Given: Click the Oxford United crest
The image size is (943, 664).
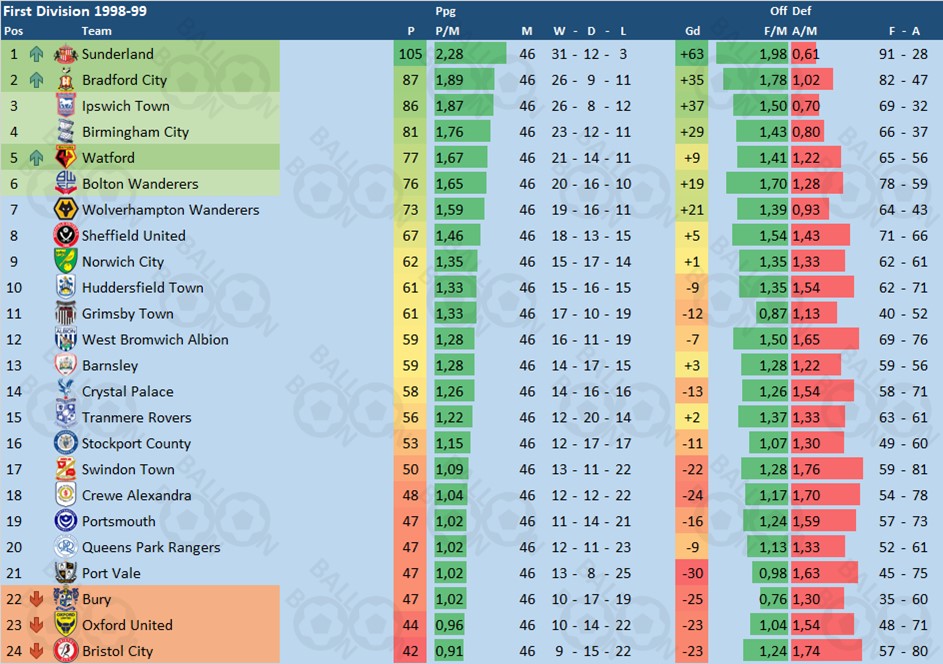Looking at the screenshot, I should [x=66, y=624].
